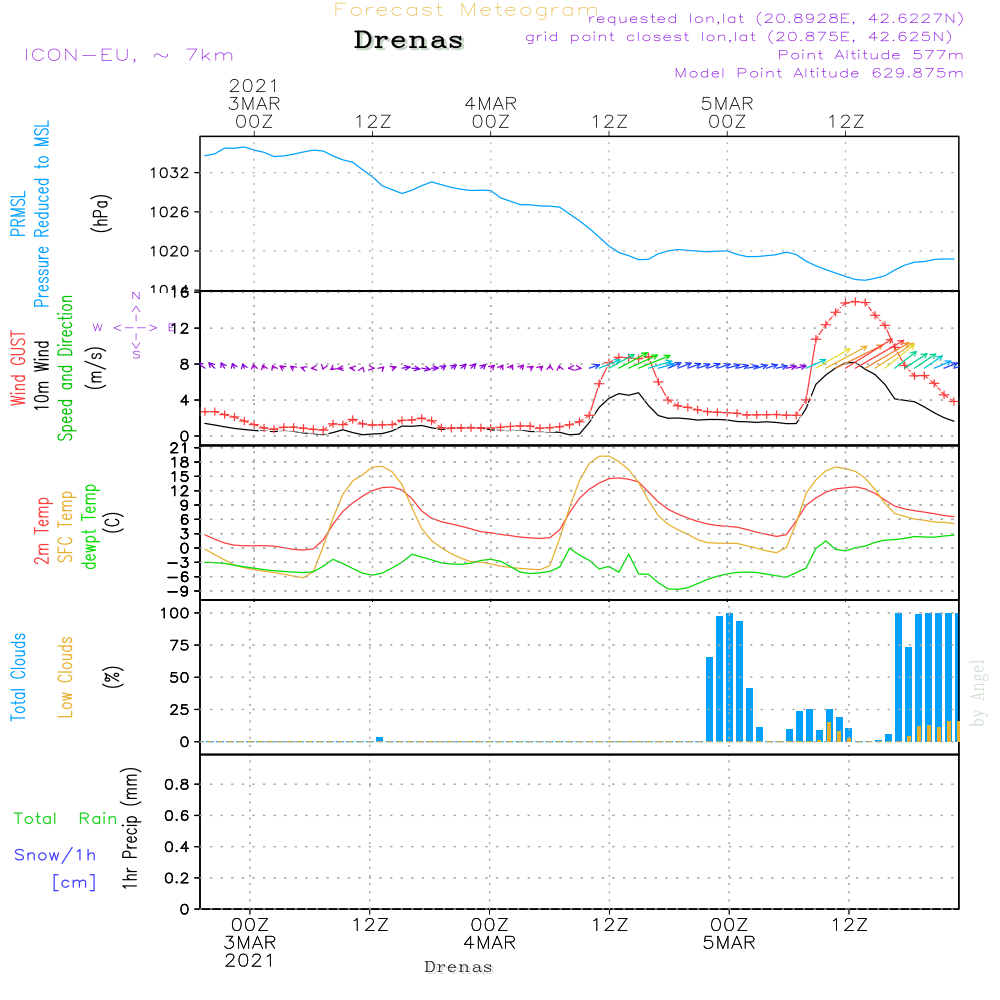Click 'PRMSL Pressure Reduced to MSL' axis label
Image resolution: width=1000 pixels, height=1000 pixels.
[x=31, y=214]
